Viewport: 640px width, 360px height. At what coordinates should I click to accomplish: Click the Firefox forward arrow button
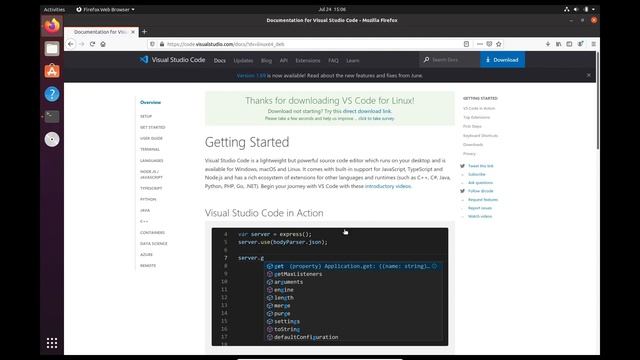click(82, 44)
